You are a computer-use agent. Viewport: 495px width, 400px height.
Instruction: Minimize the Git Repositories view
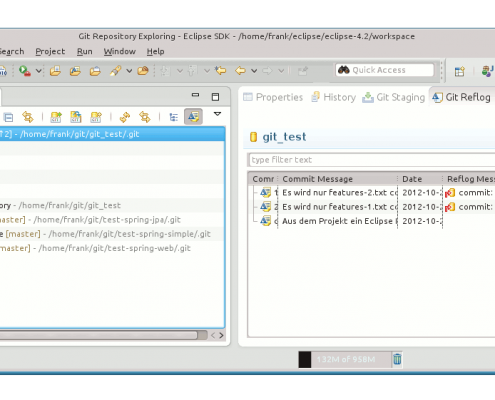coord(195,95)
